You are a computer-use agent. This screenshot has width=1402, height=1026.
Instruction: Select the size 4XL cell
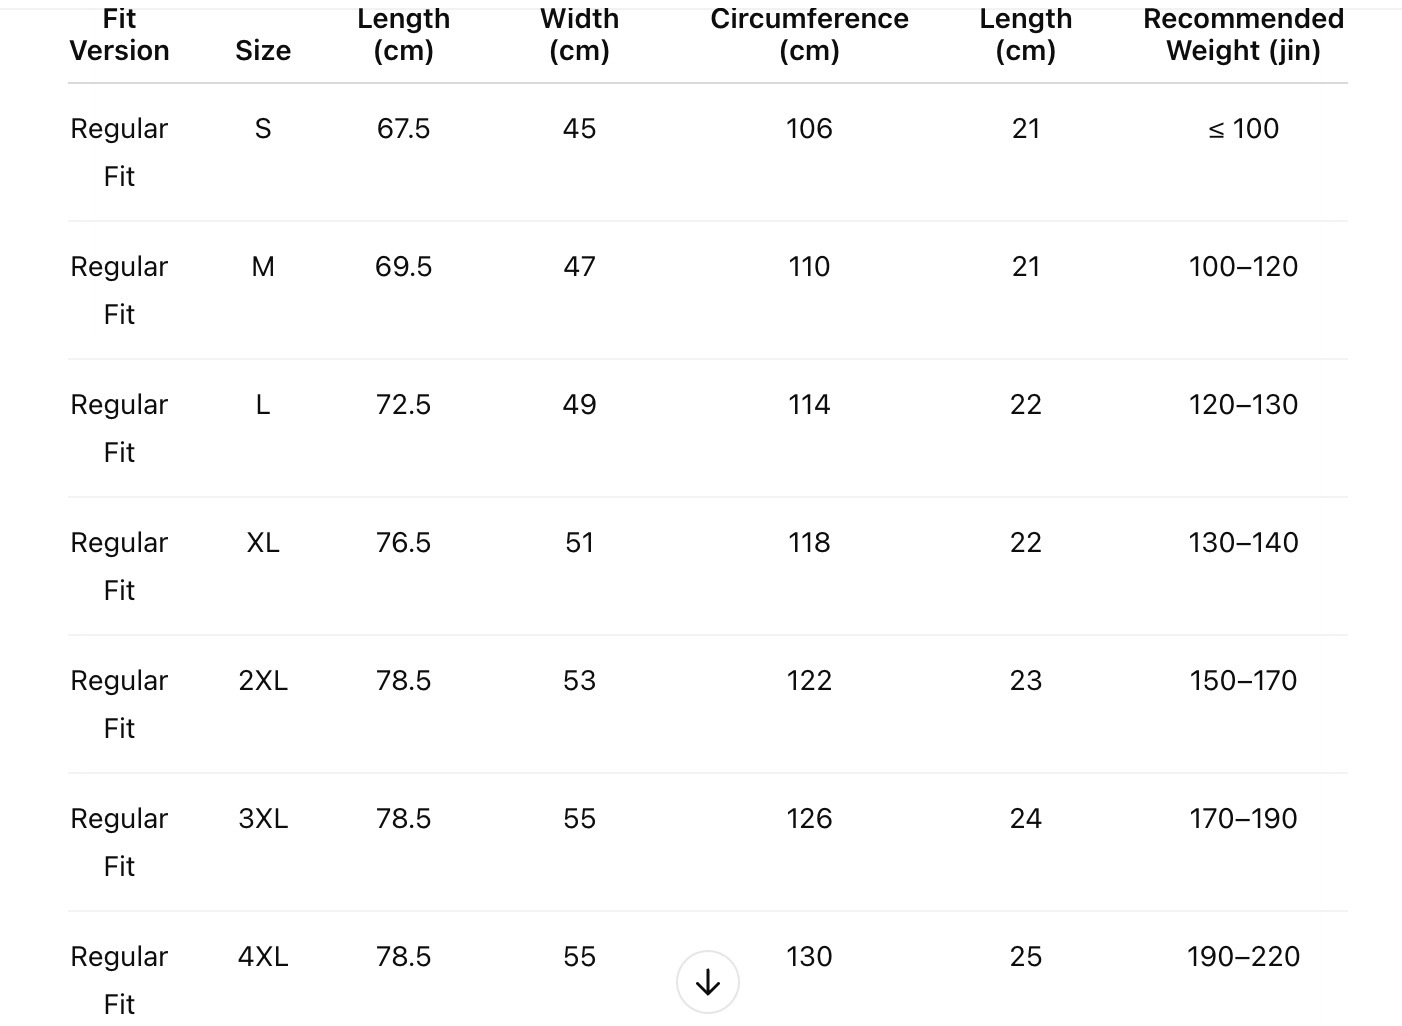pyautogui.click(x=263, y=956)
